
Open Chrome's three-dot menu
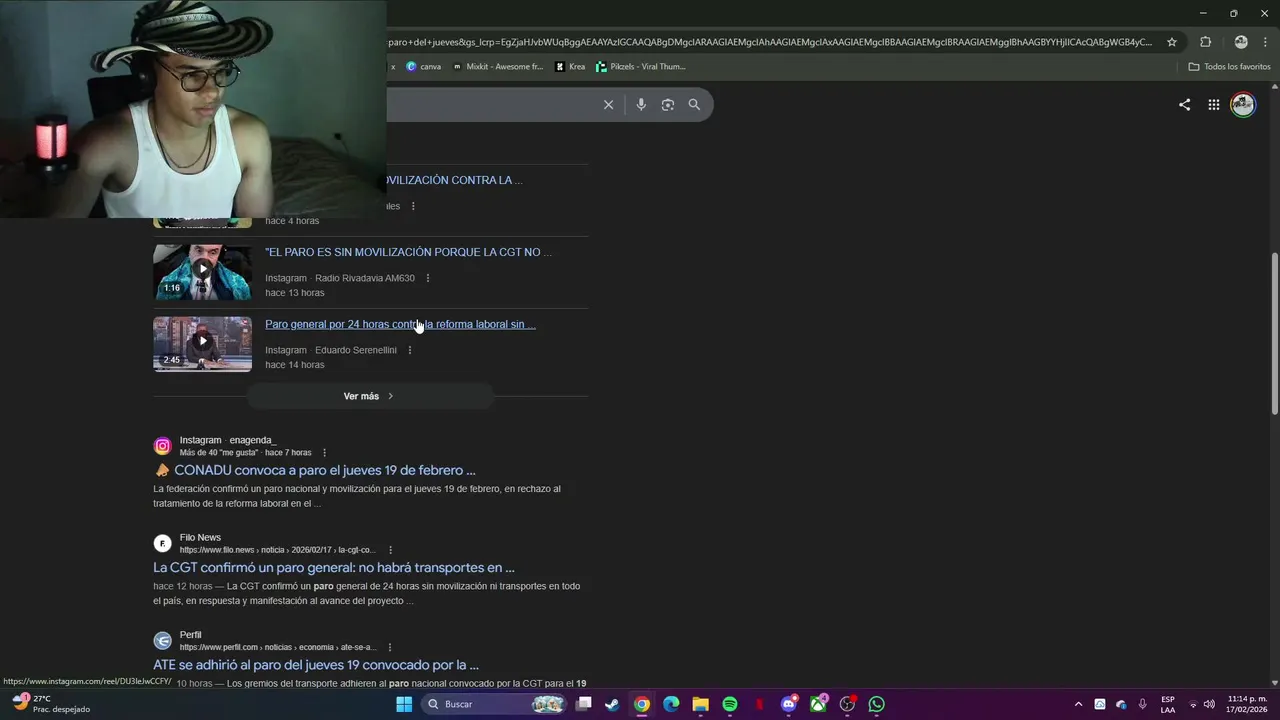1266,42
